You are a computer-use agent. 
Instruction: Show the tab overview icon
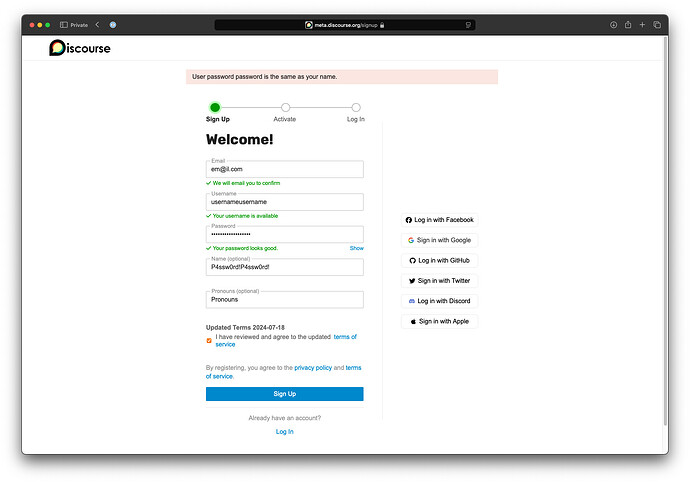(657, 25)
